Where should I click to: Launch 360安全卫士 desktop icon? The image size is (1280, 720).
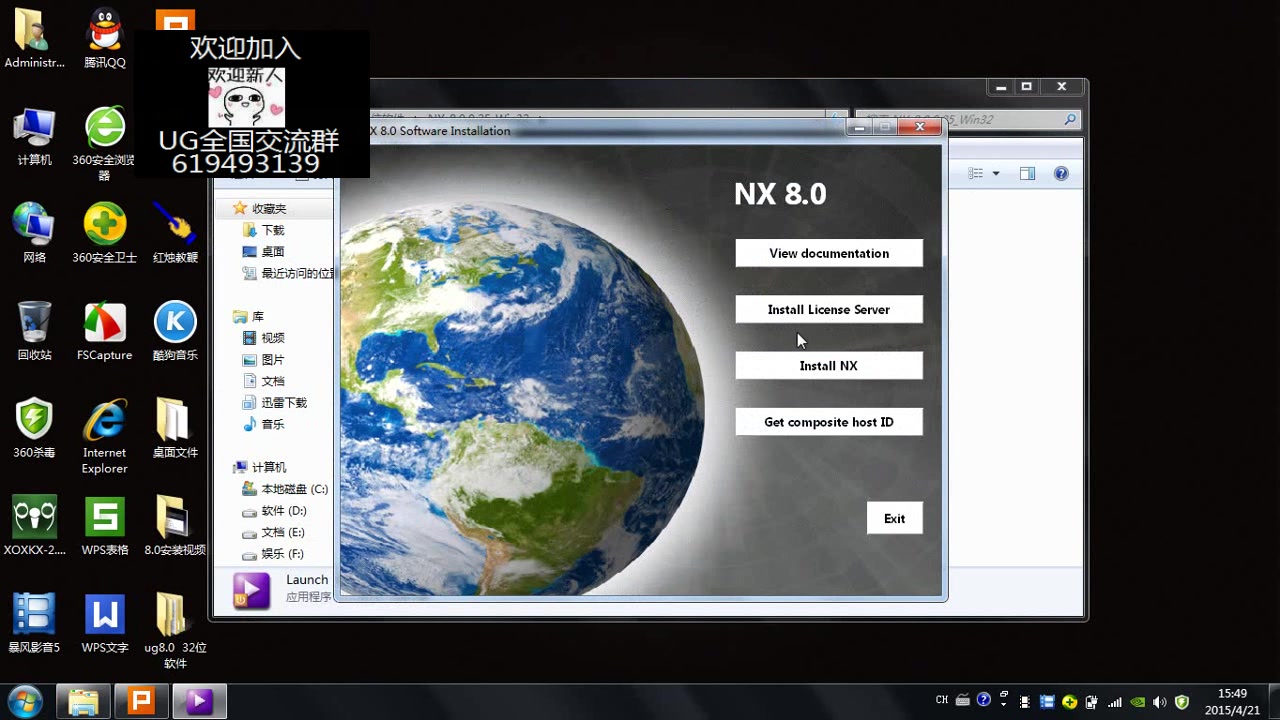(x=105, y=233)
